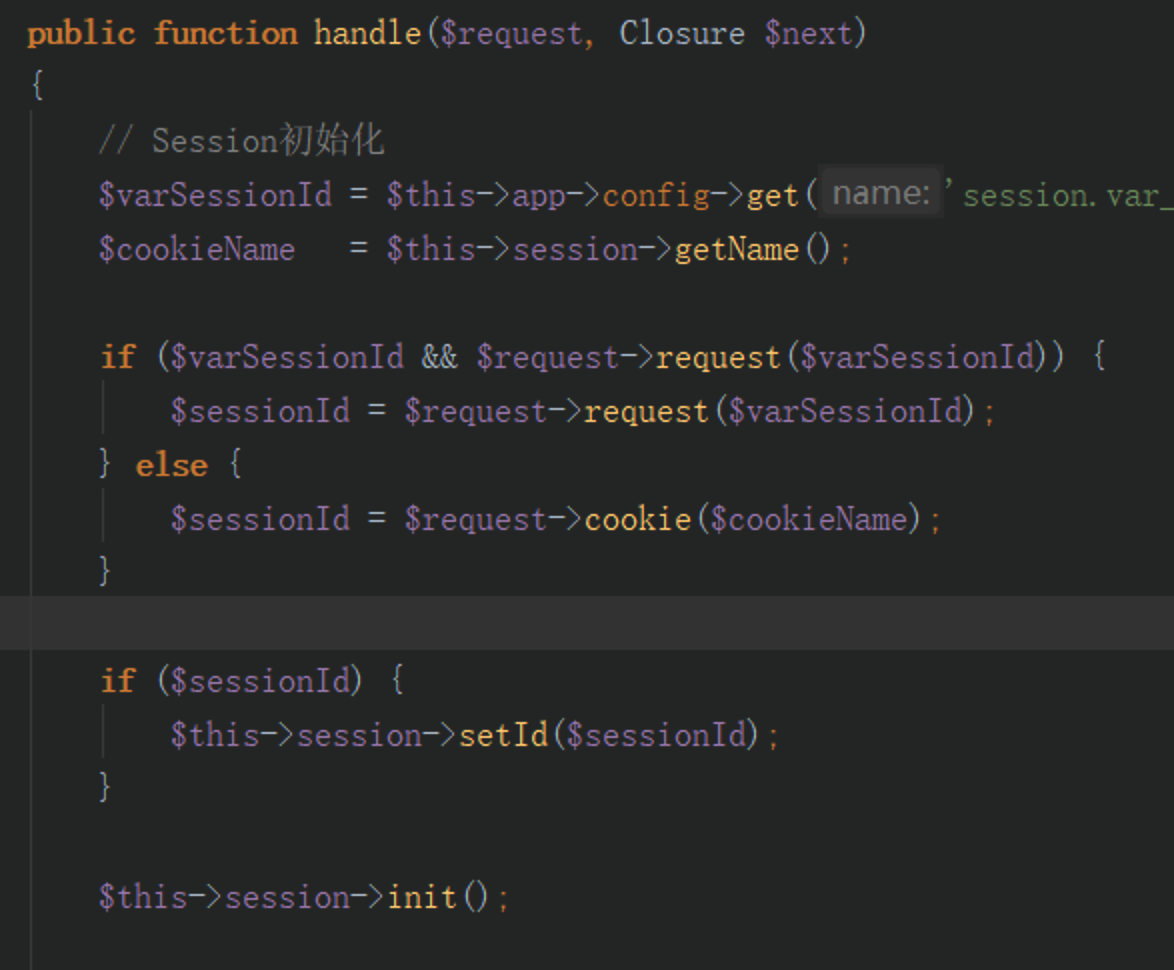Click the $next parameter
1174x970 pixels.
click(x=808, y=34)
